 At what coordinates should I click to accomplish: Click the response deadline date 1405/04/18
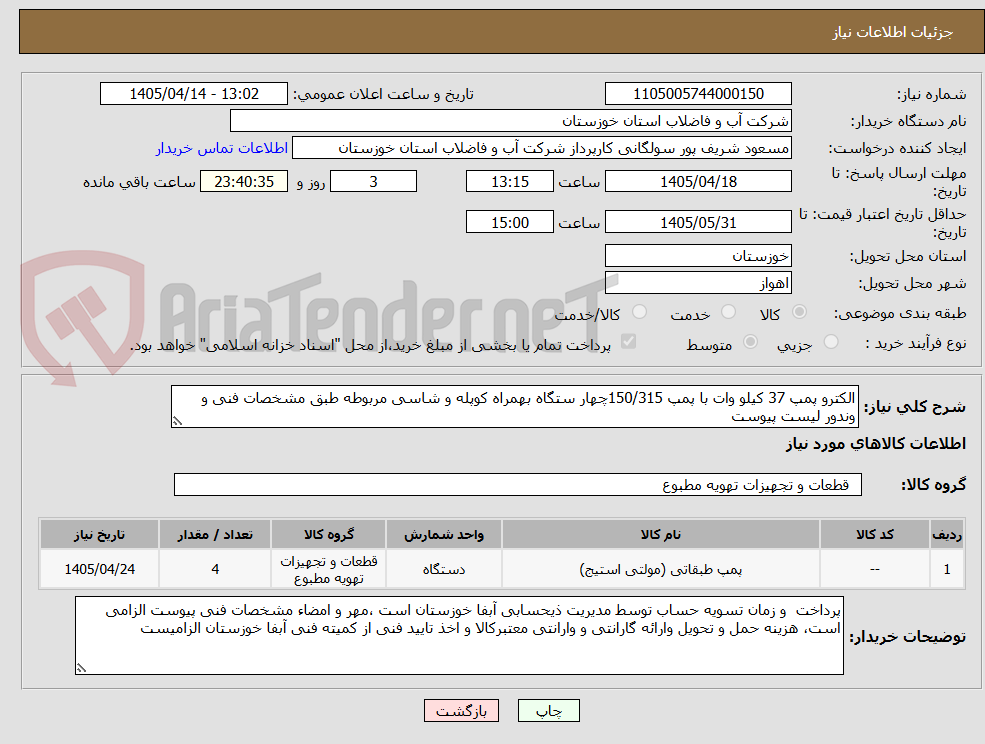[x=698, y=182]
